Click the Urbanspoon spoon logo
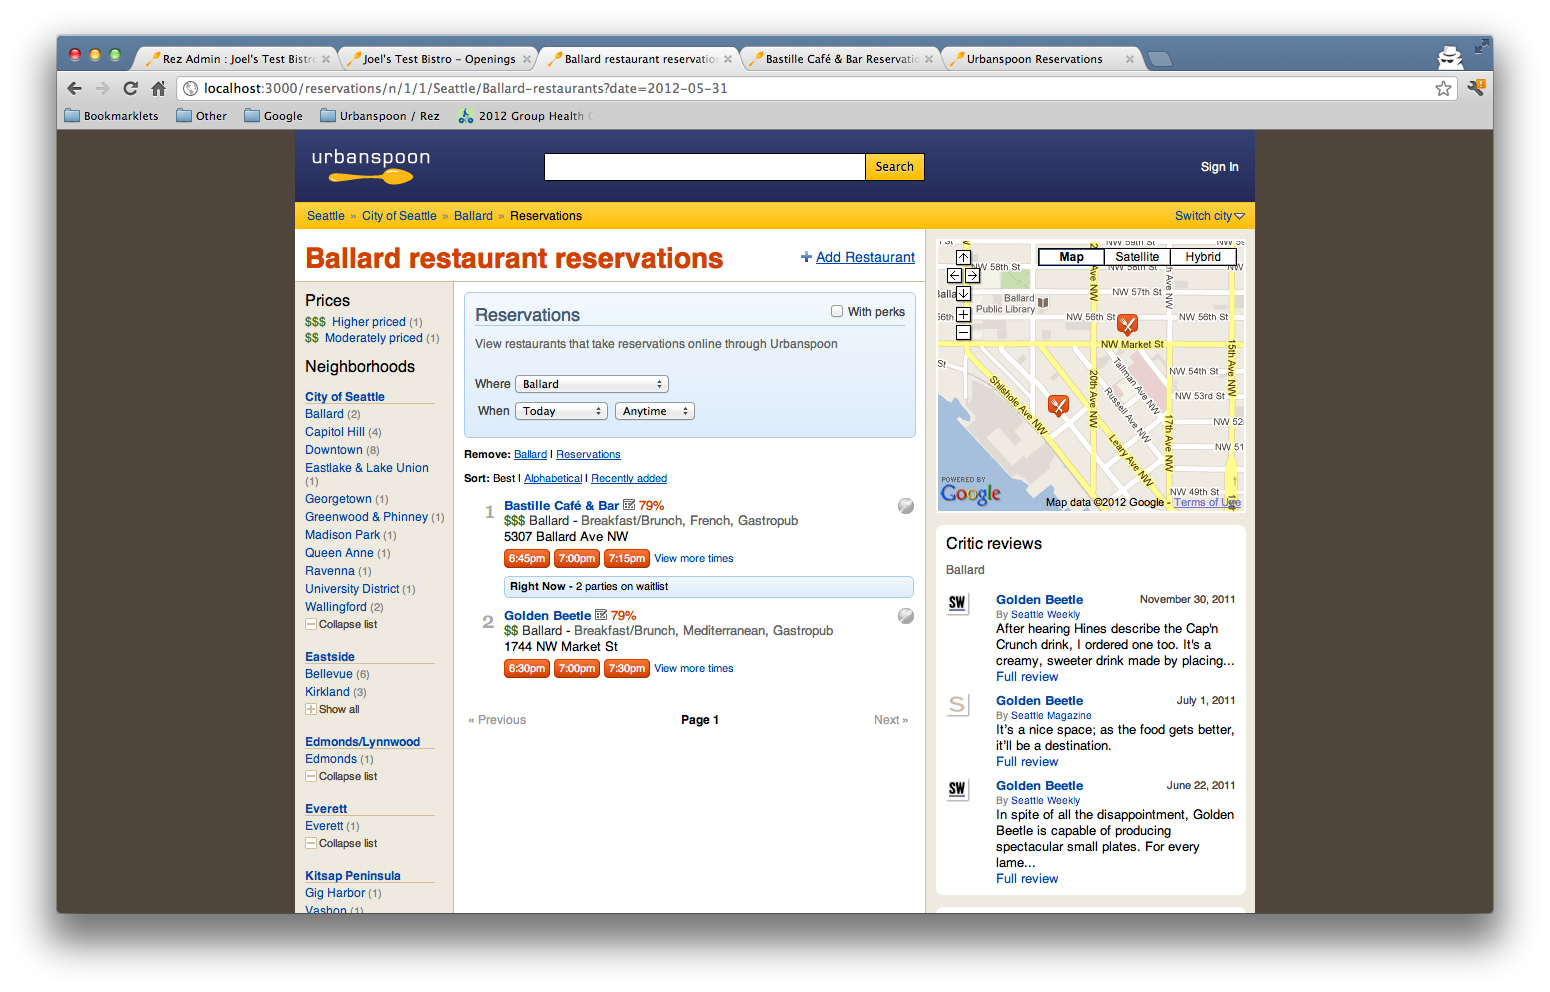 tap(371, 166)
